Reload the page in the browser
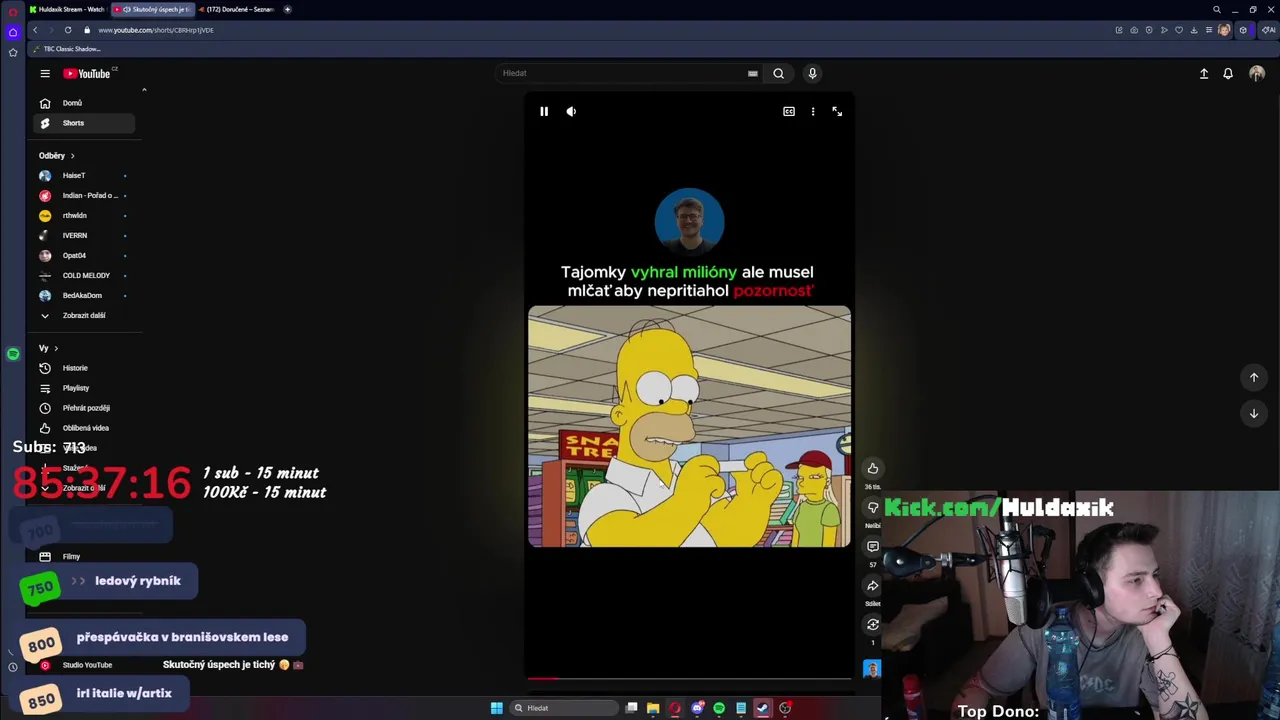This screenshot has height=720, width=1280. pyautogui.click(x=68, y=30)
